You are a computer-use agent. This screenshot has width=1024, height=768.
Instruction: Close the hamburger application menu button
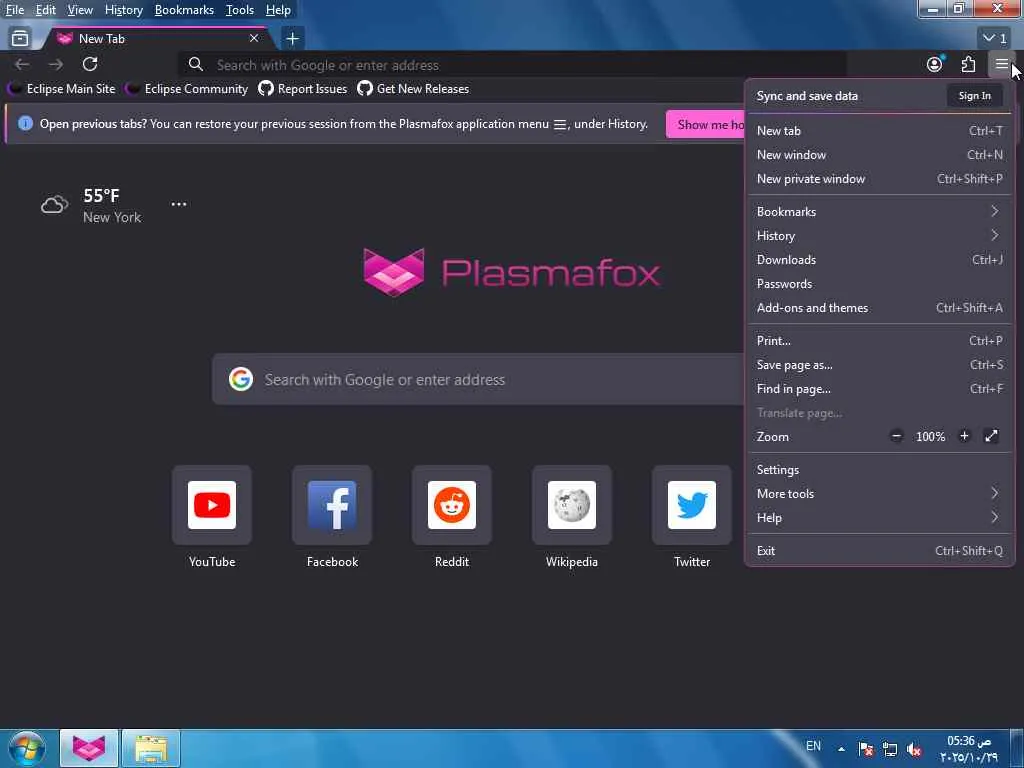[1002, 64]
